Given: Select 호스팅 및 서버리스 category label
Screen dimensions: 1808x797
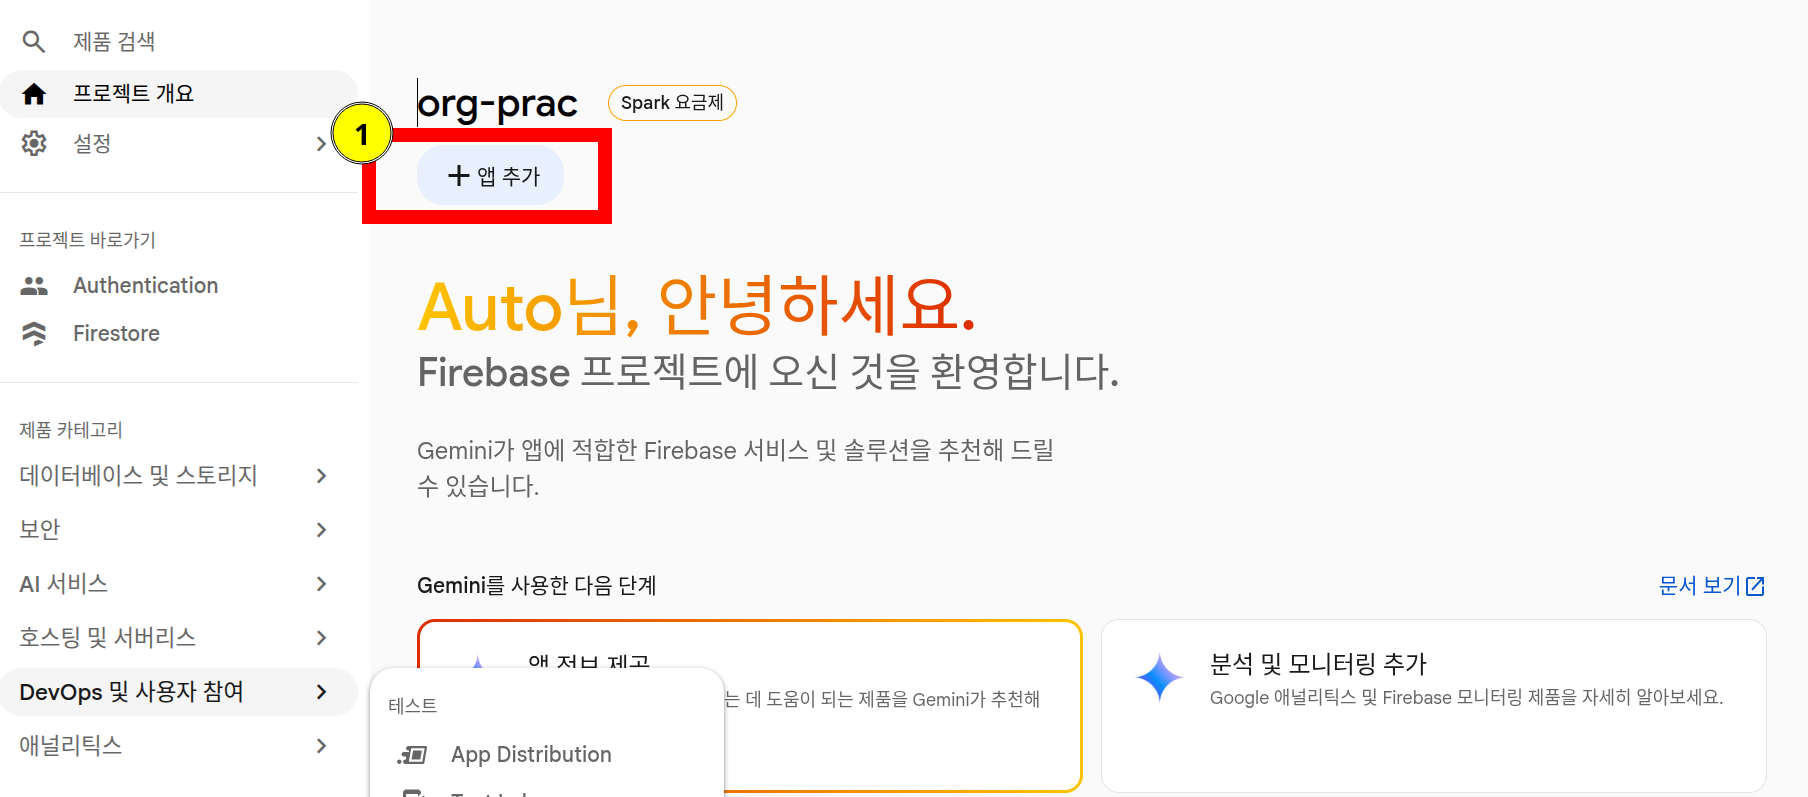Looking at the screenshot, I should [x=108, y=638].
